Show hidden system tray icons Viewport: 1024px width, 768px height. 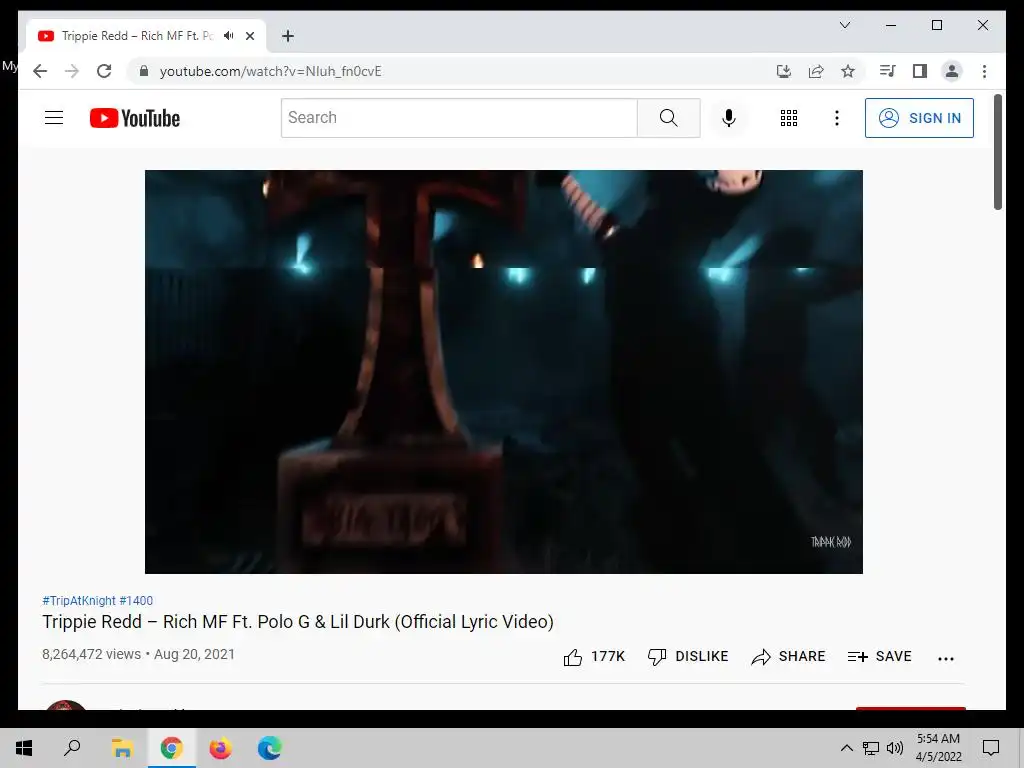coord(846,748)
